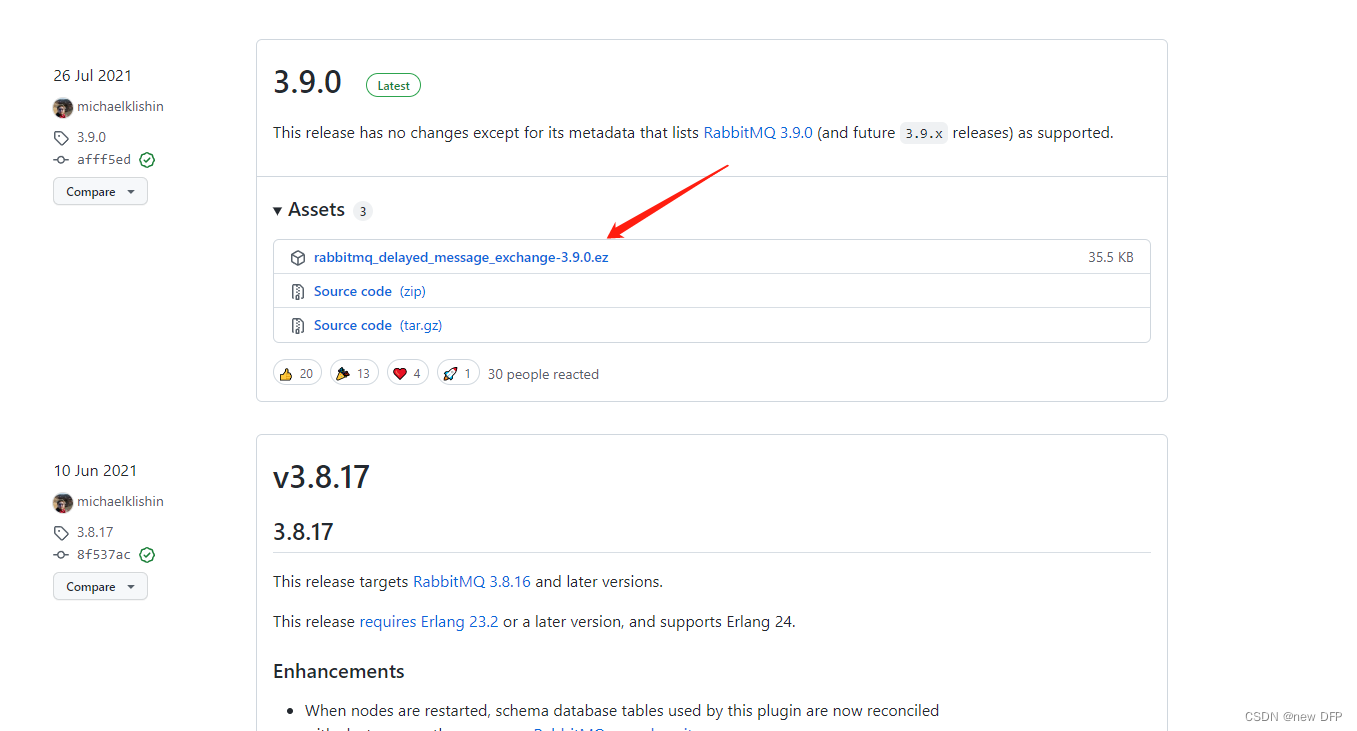The image size is (1357, 731).
Task: Open the 3.9.0 release title
Action: 308,83
